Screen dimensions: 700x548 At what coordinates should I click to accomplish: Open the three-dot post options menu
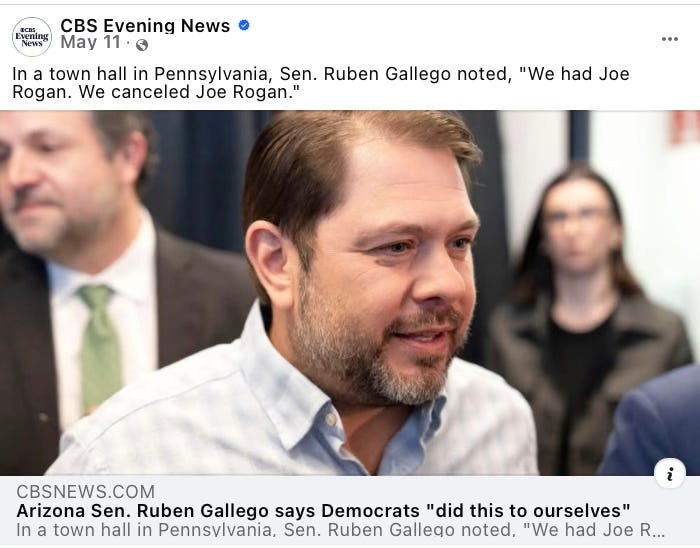point(670,39)
